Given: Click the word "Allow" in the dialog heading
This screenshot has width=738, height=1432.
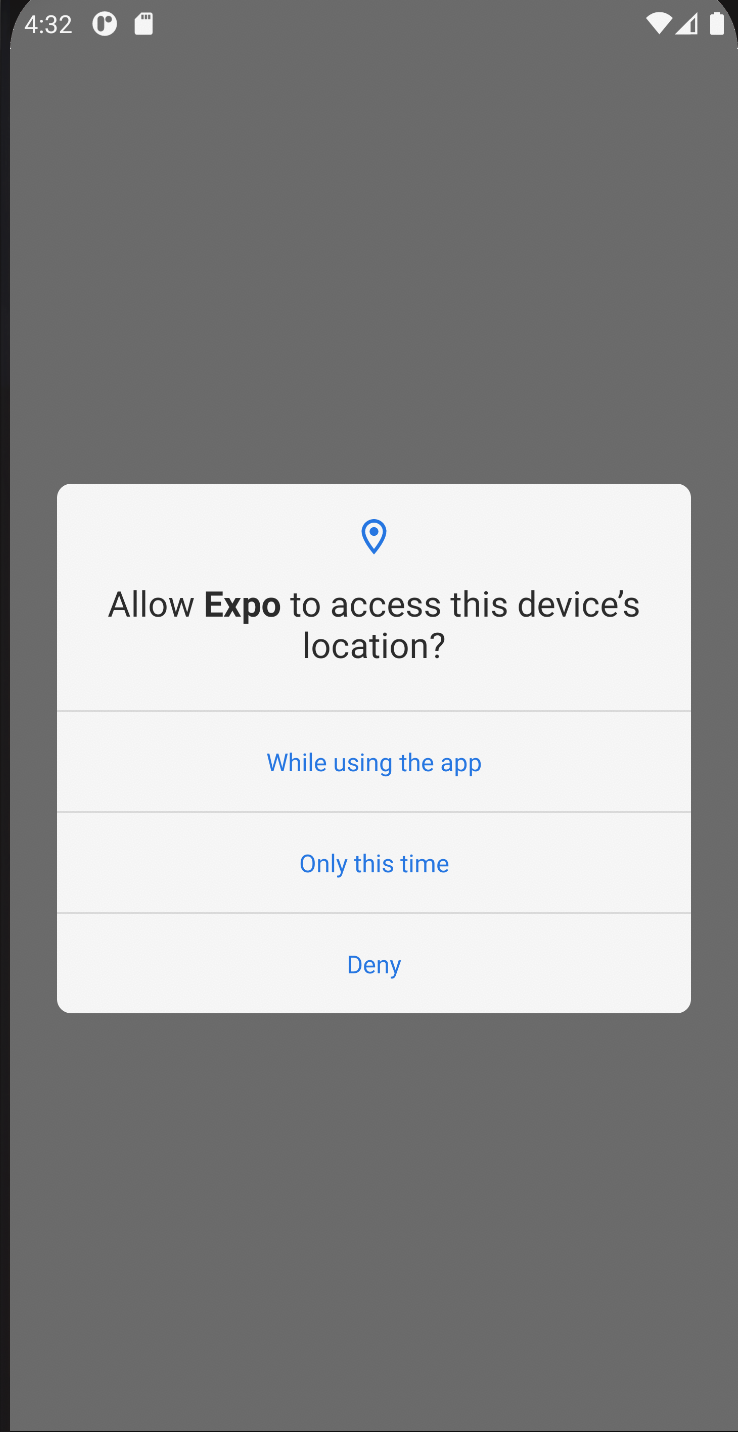Looking at the screenshot, I should click(x=151, y=605).
